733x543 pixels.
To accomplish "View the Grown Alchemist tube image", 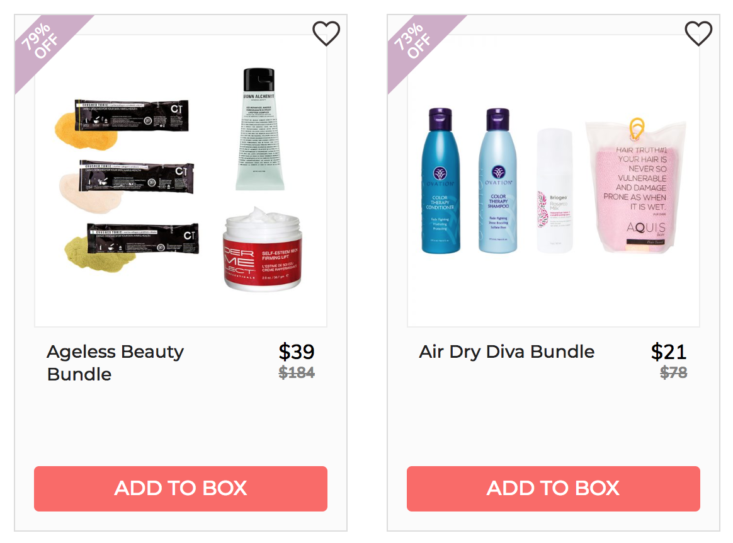I will tap(259, 129).
